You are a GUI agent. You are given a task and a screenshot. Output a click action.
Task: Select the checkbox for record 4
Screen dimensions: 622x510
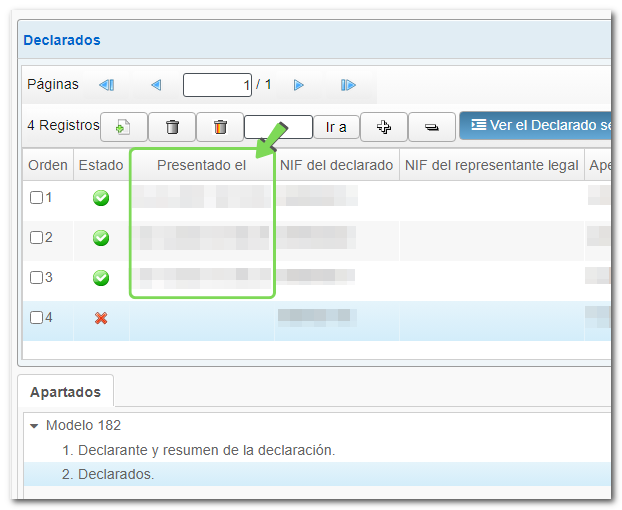coord(36,318)
